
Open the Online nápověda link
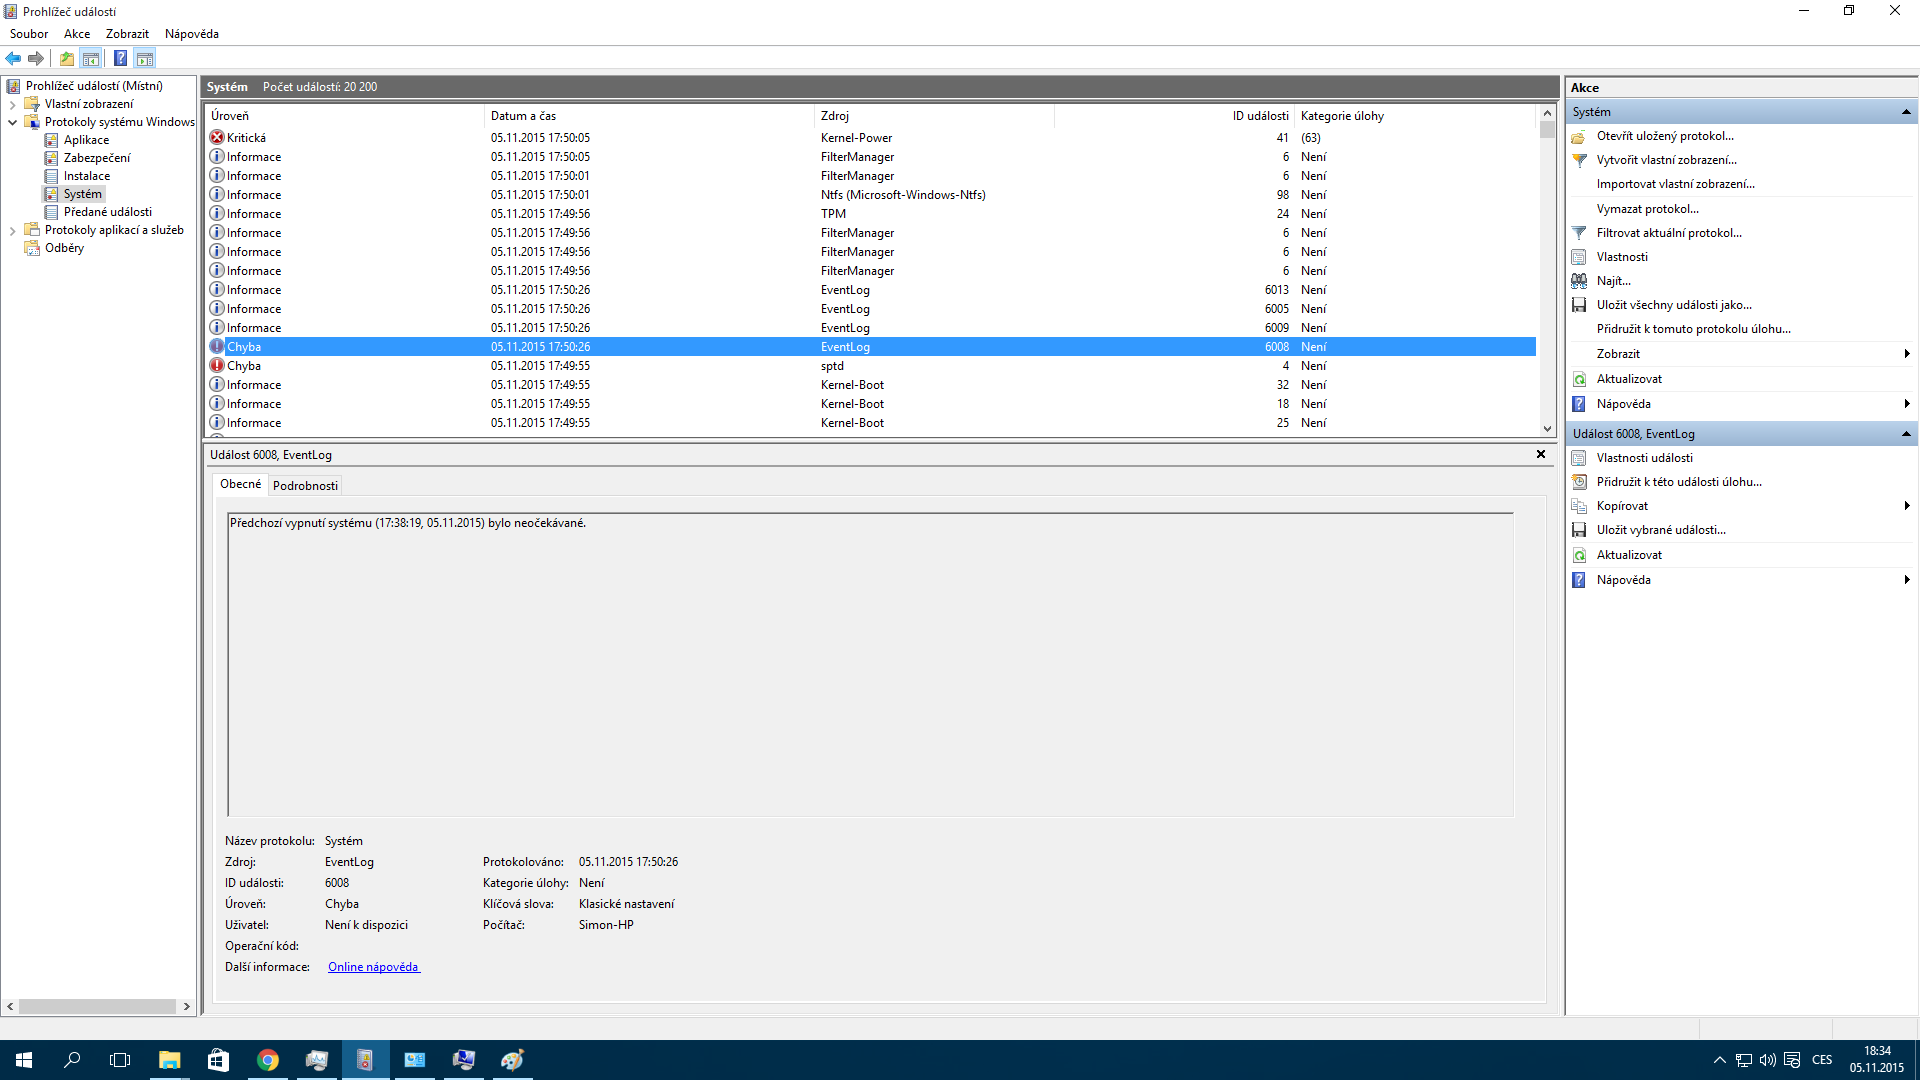[373, 967]
